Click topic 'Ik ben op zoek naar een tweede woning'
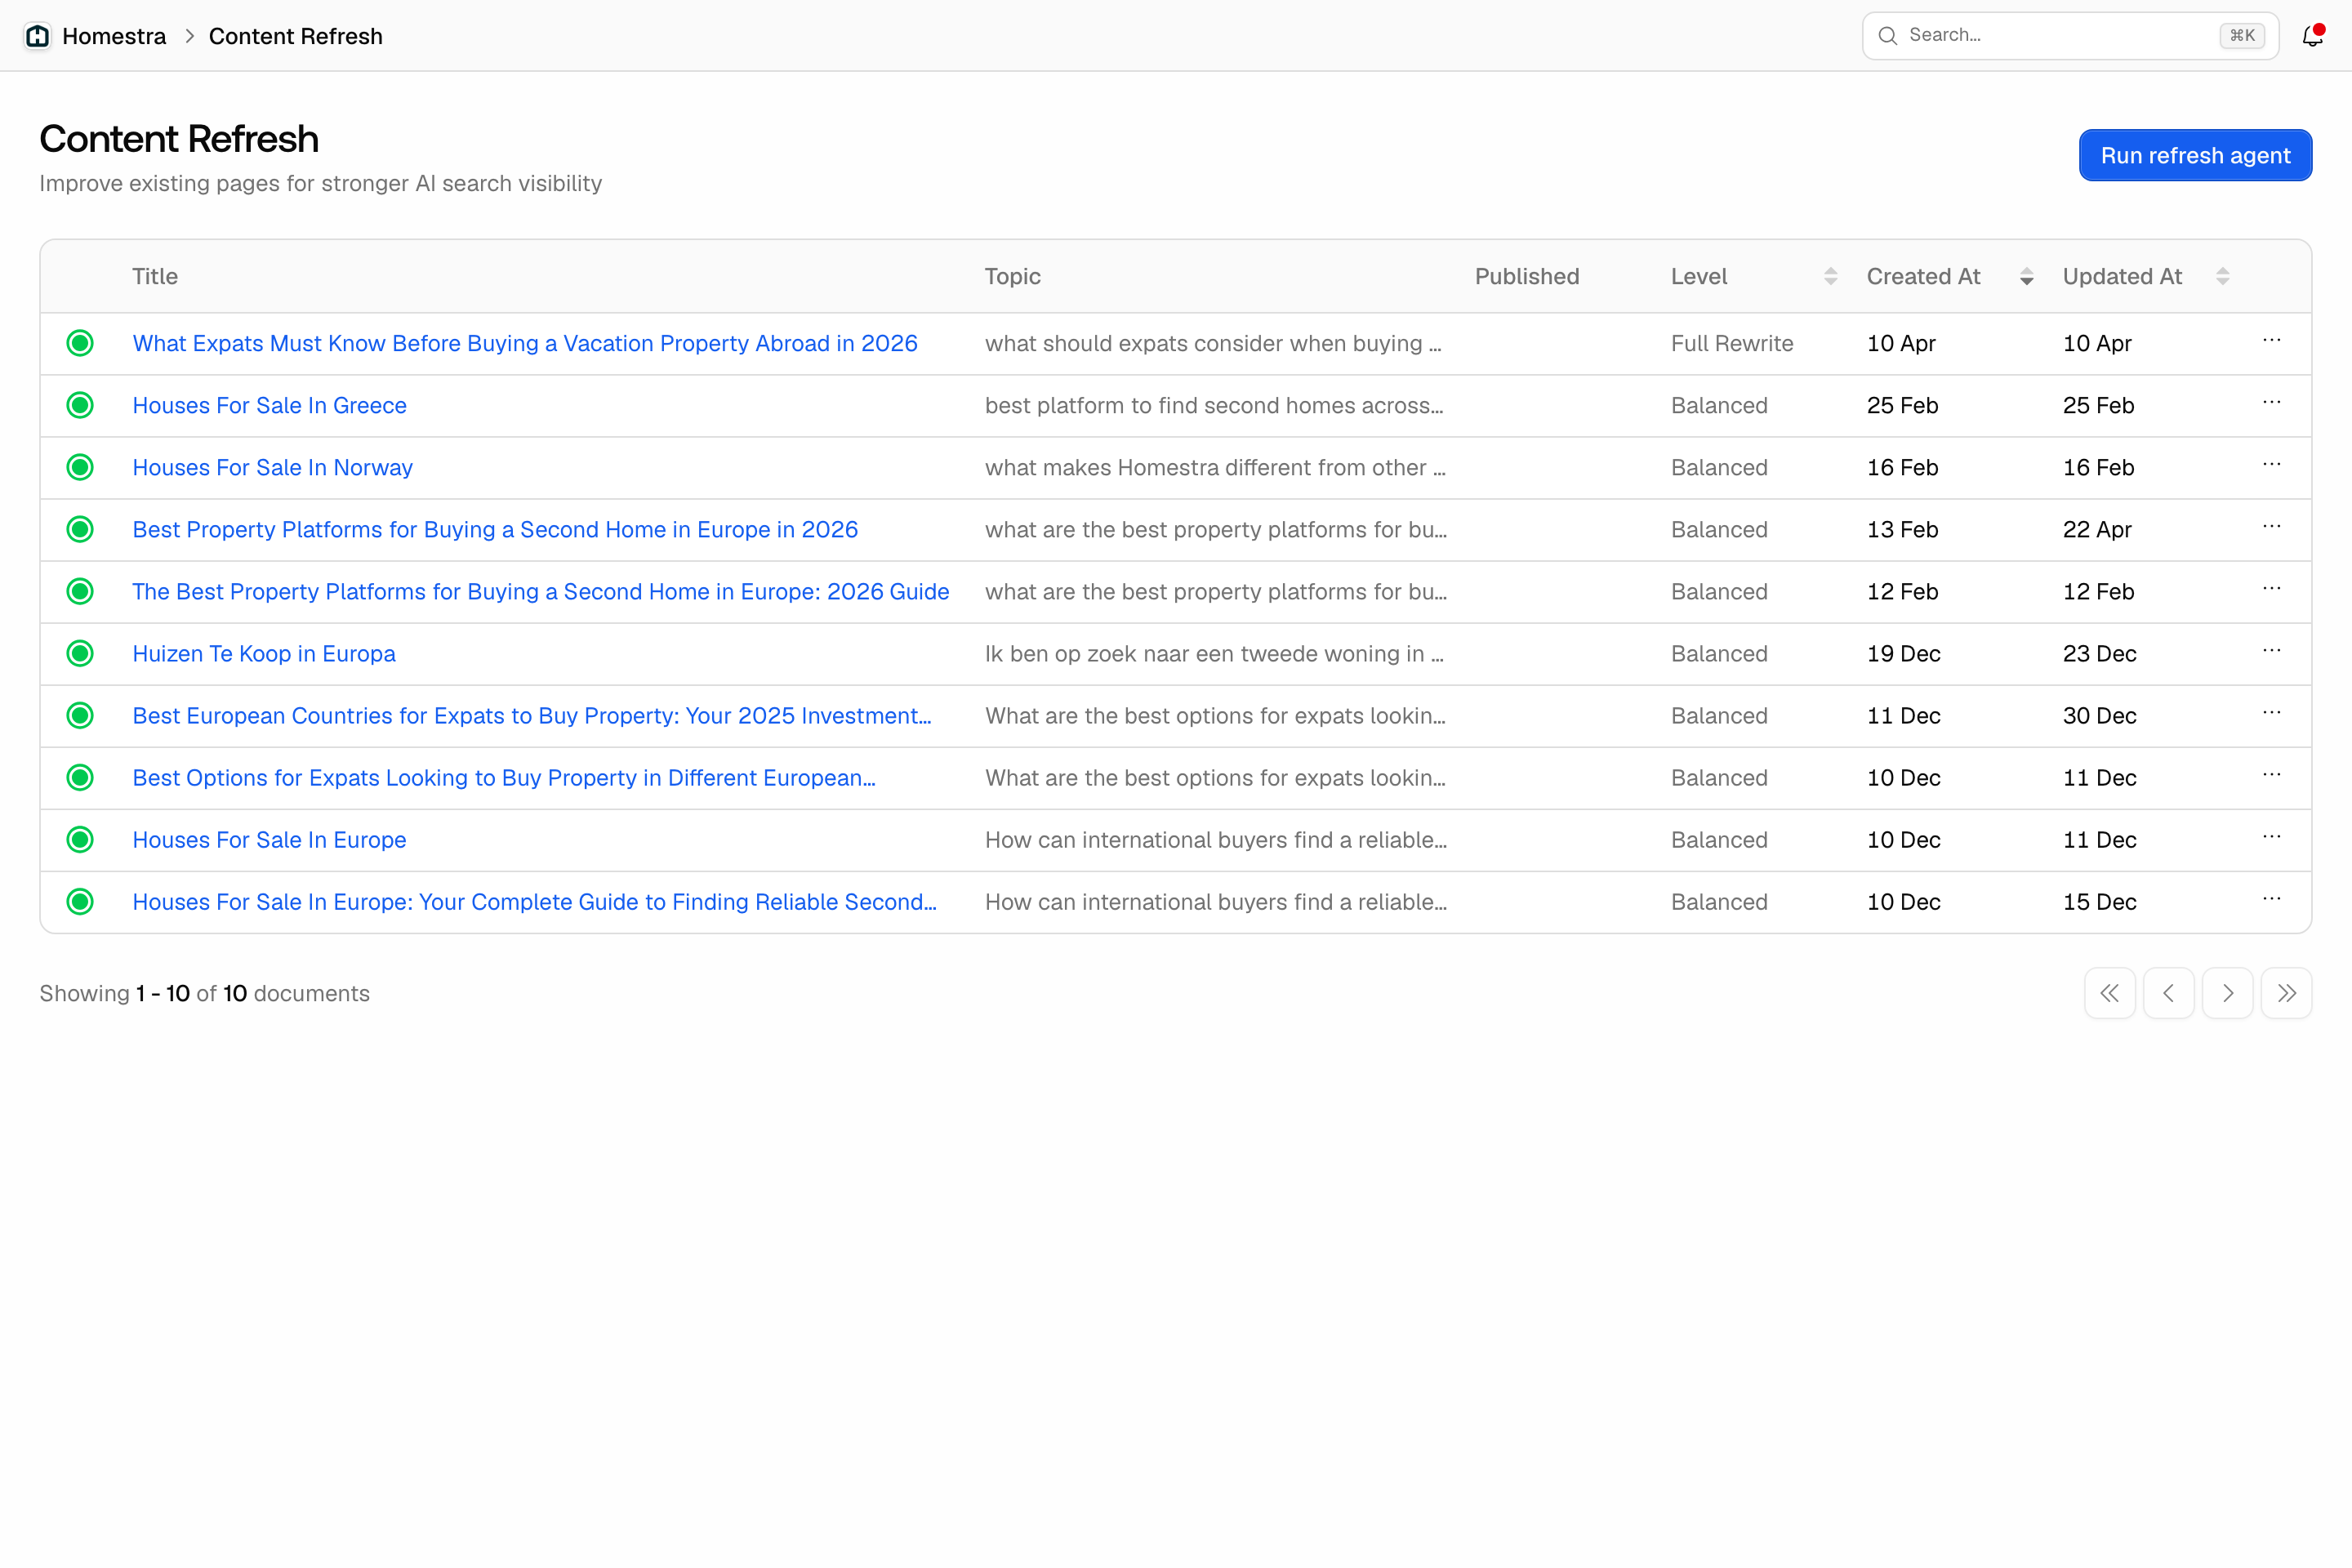The image size is (2352, 1568). 1214,653
